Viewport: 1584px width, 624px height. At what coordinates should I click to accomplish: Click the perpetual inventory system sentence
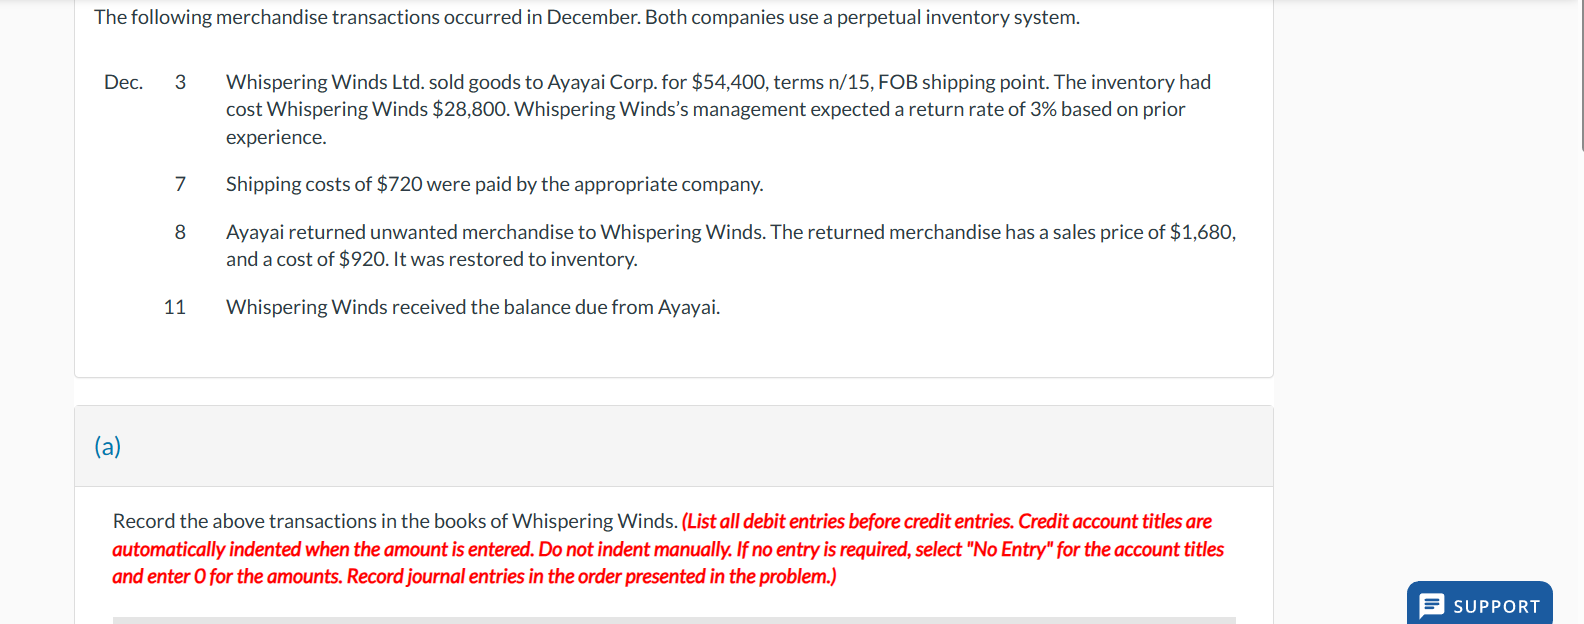pos(585,17)
